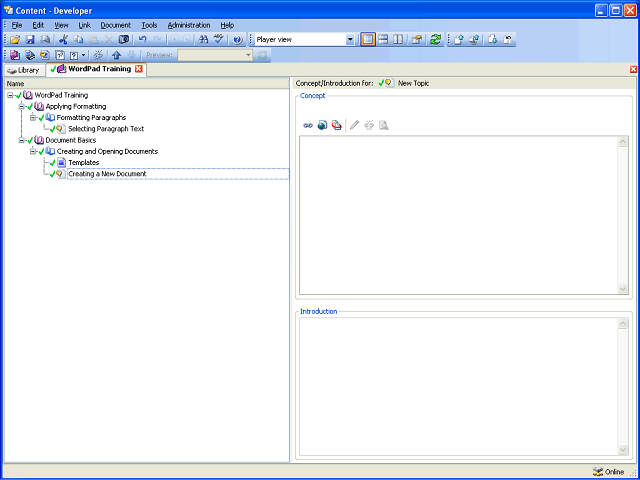The image size is (640, 480).
Task: Open the Administration menu
Action: point(189,25)
